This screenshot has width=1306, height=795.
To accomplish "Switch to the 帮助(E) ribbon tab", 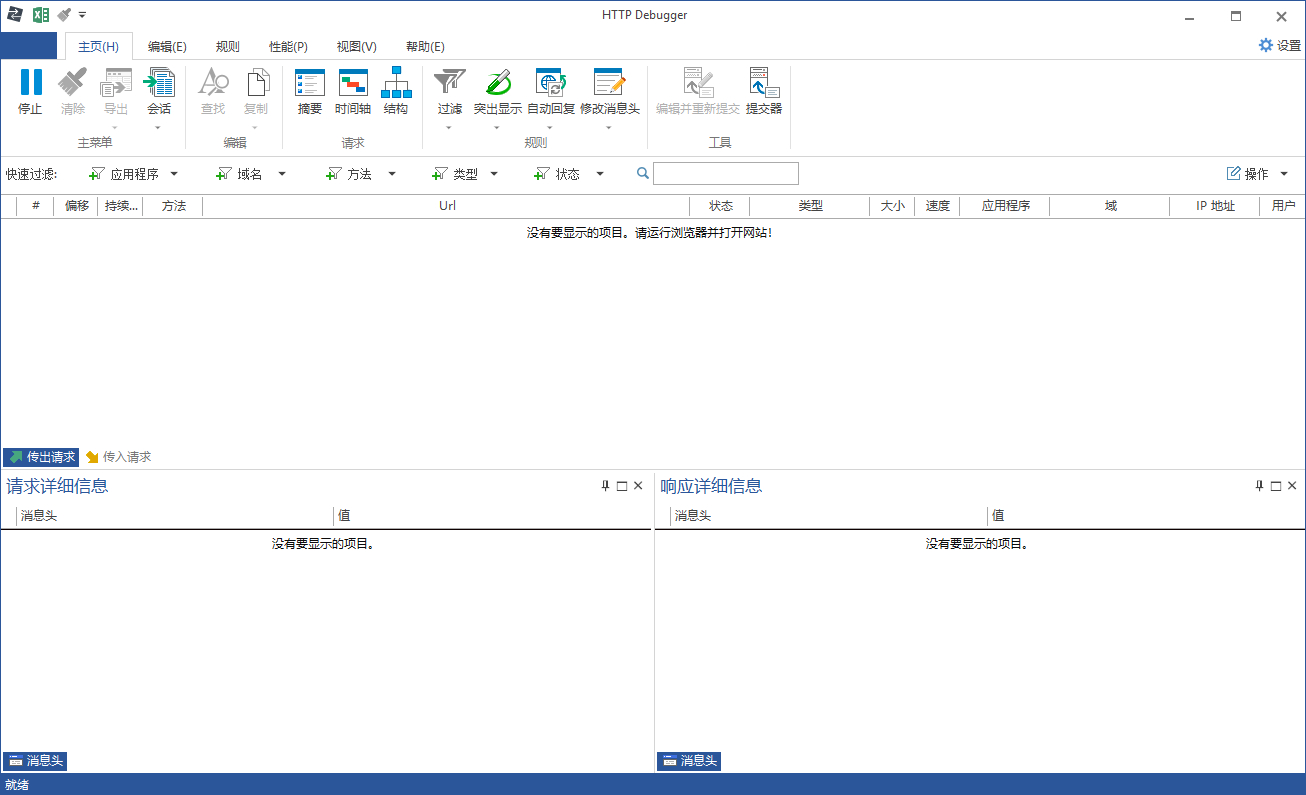I will coord(425,46).
